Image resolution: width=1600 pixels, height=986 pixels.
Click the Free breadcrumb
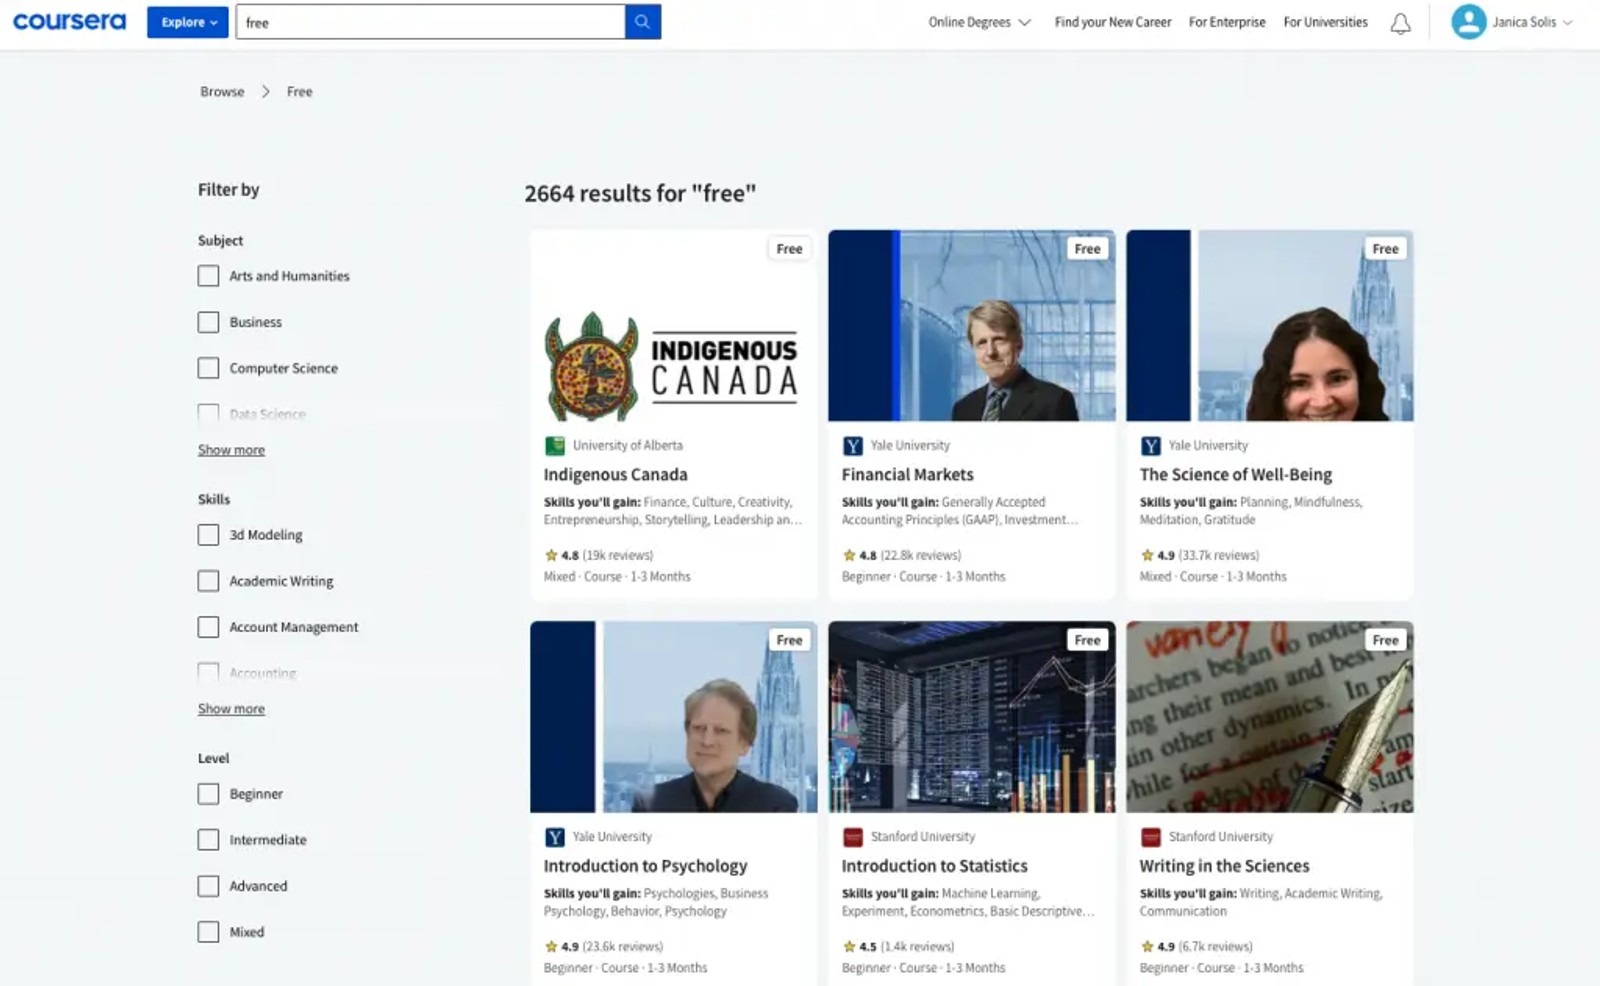[300, 91]
